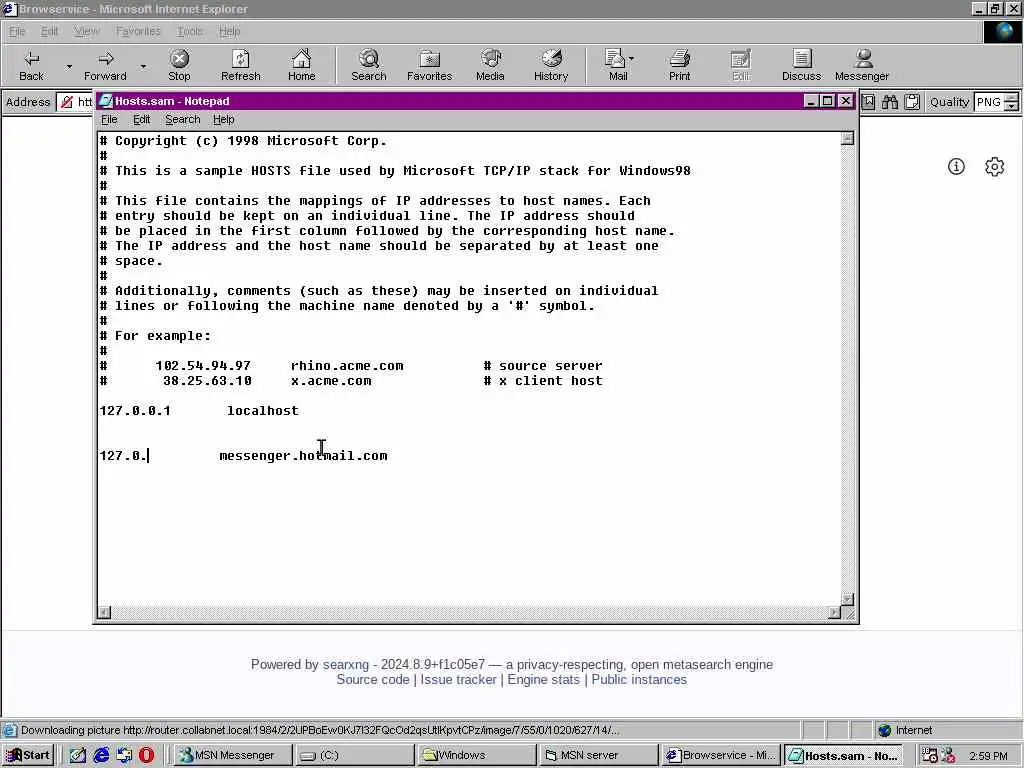Image resolution: width=1024 pixels, height=768 pixels.
Task: Open the Favorites pane
Action: click(429, 65)
